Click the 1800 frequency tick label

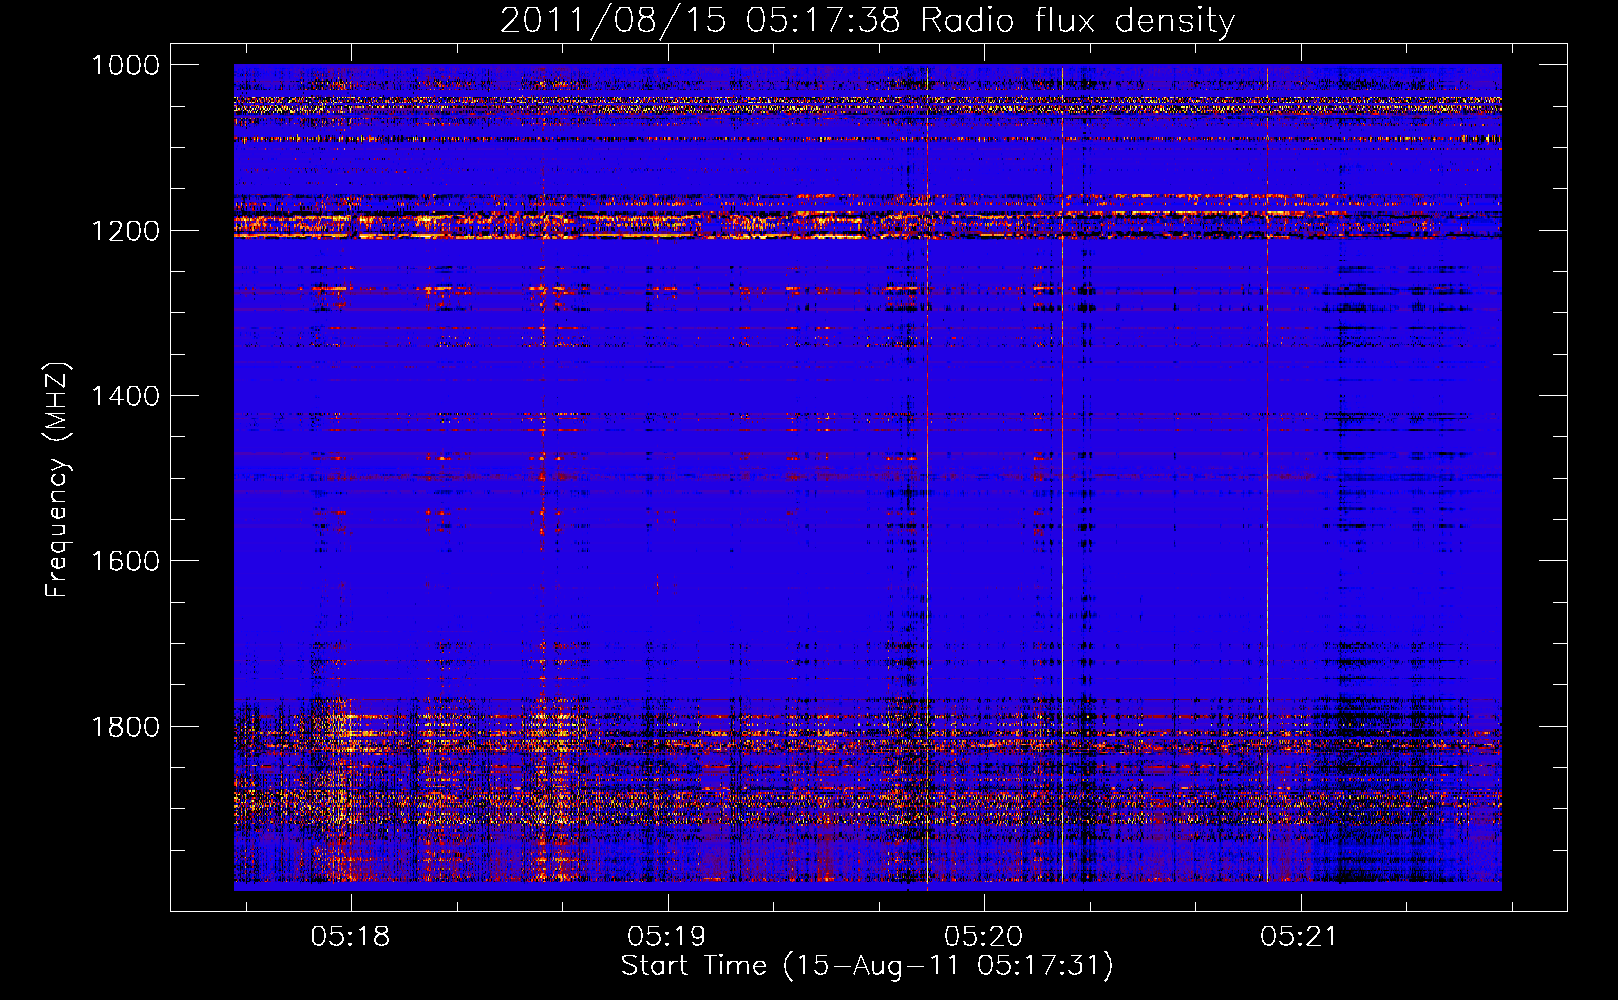pyautogui.click(x=125, y=726)
